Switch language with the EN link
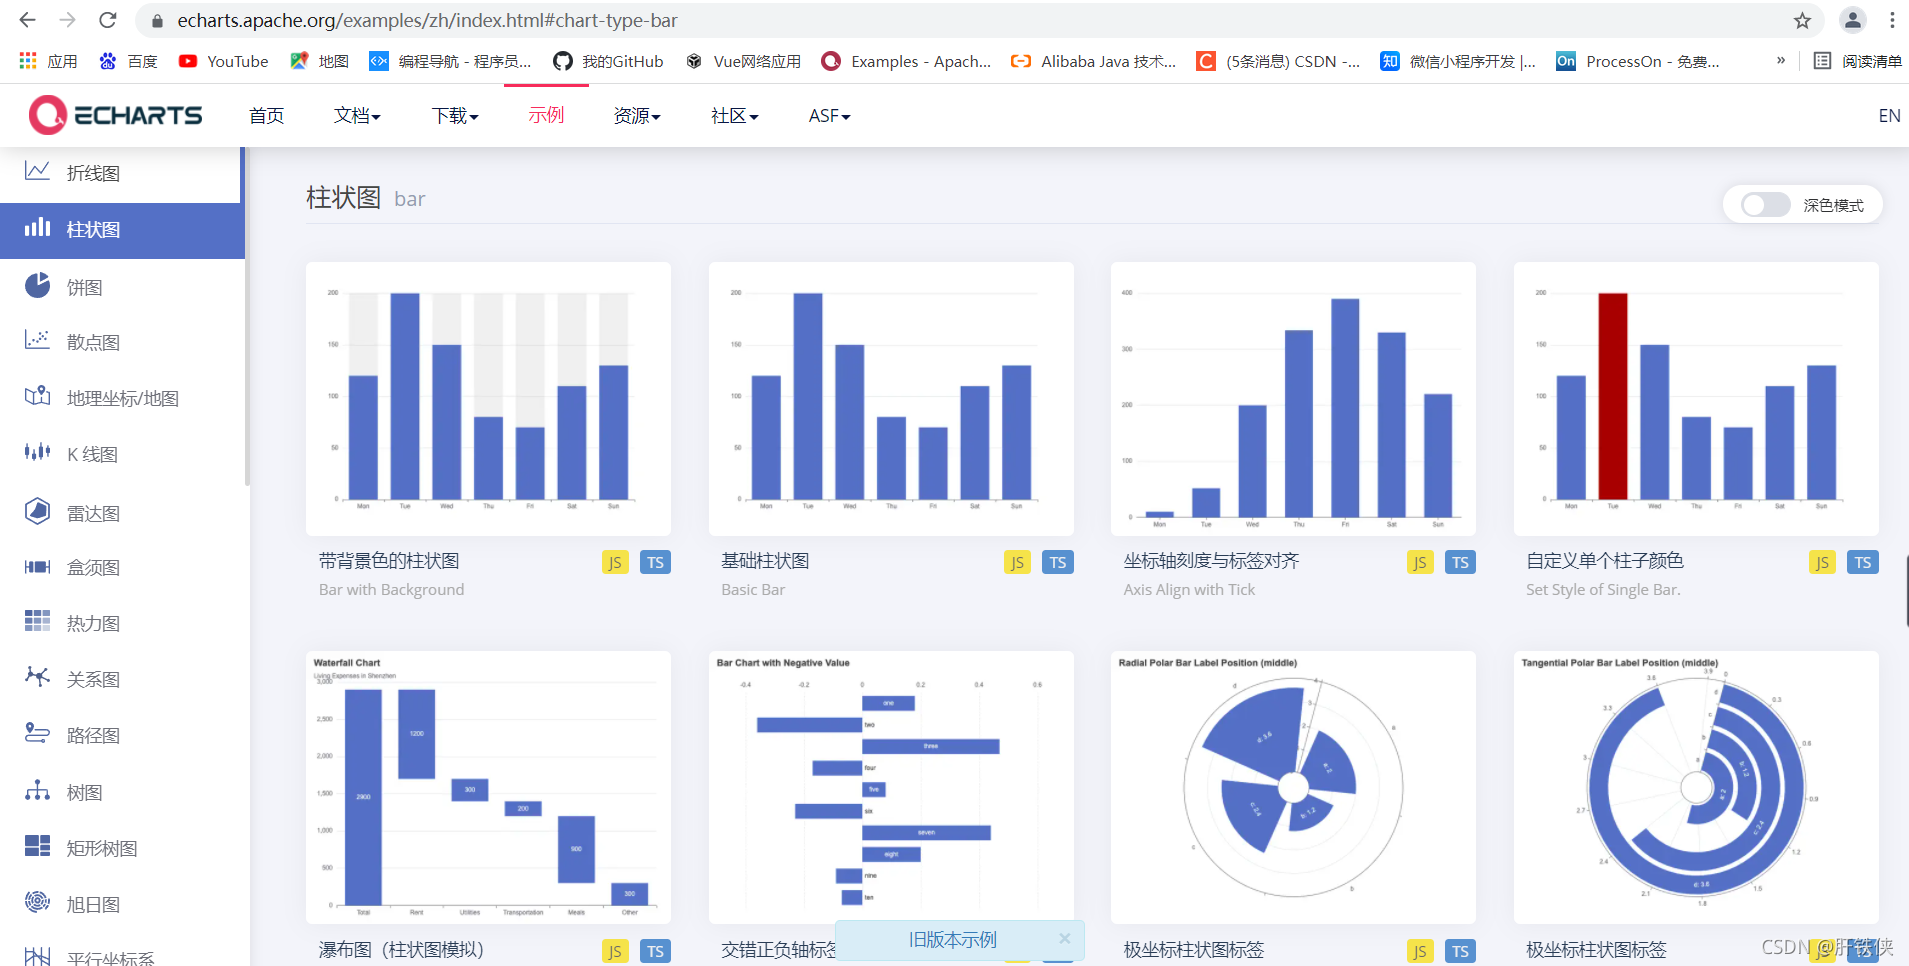The width and height of the screenshot is (1909, 966). (x=1889, y=116)
